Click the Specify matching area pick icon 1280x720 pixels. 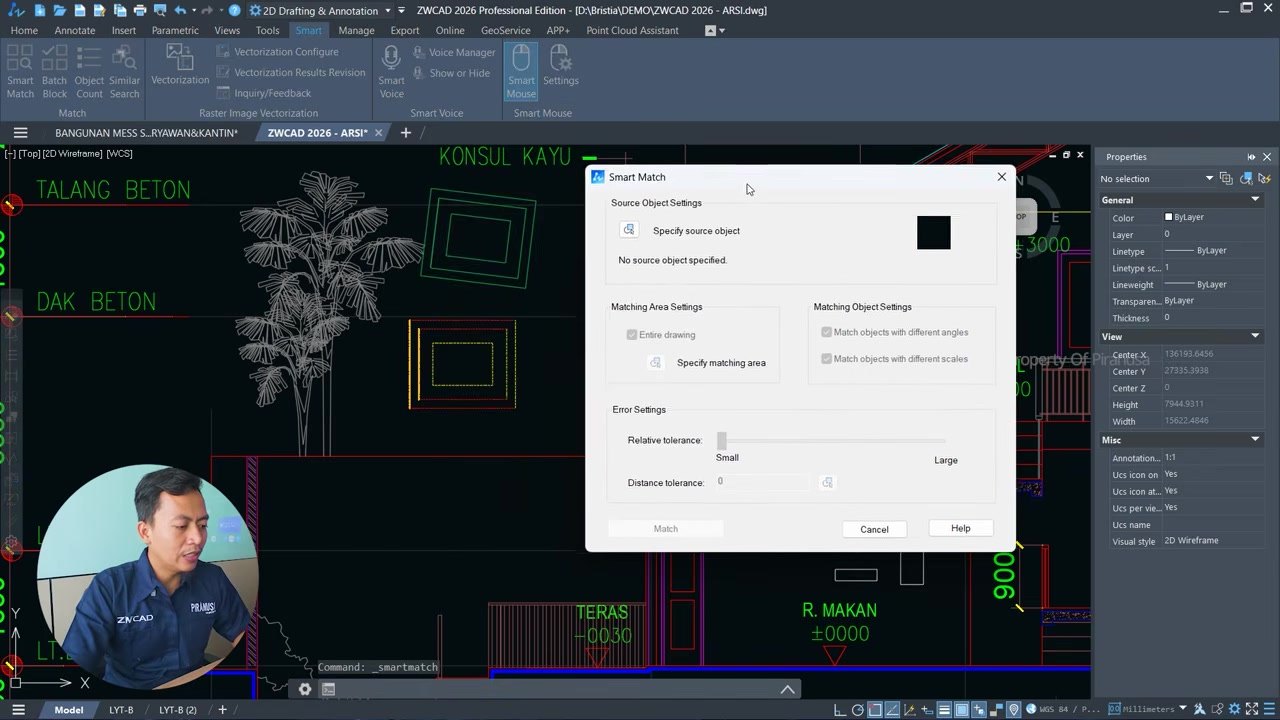click(x=655, y=362)
